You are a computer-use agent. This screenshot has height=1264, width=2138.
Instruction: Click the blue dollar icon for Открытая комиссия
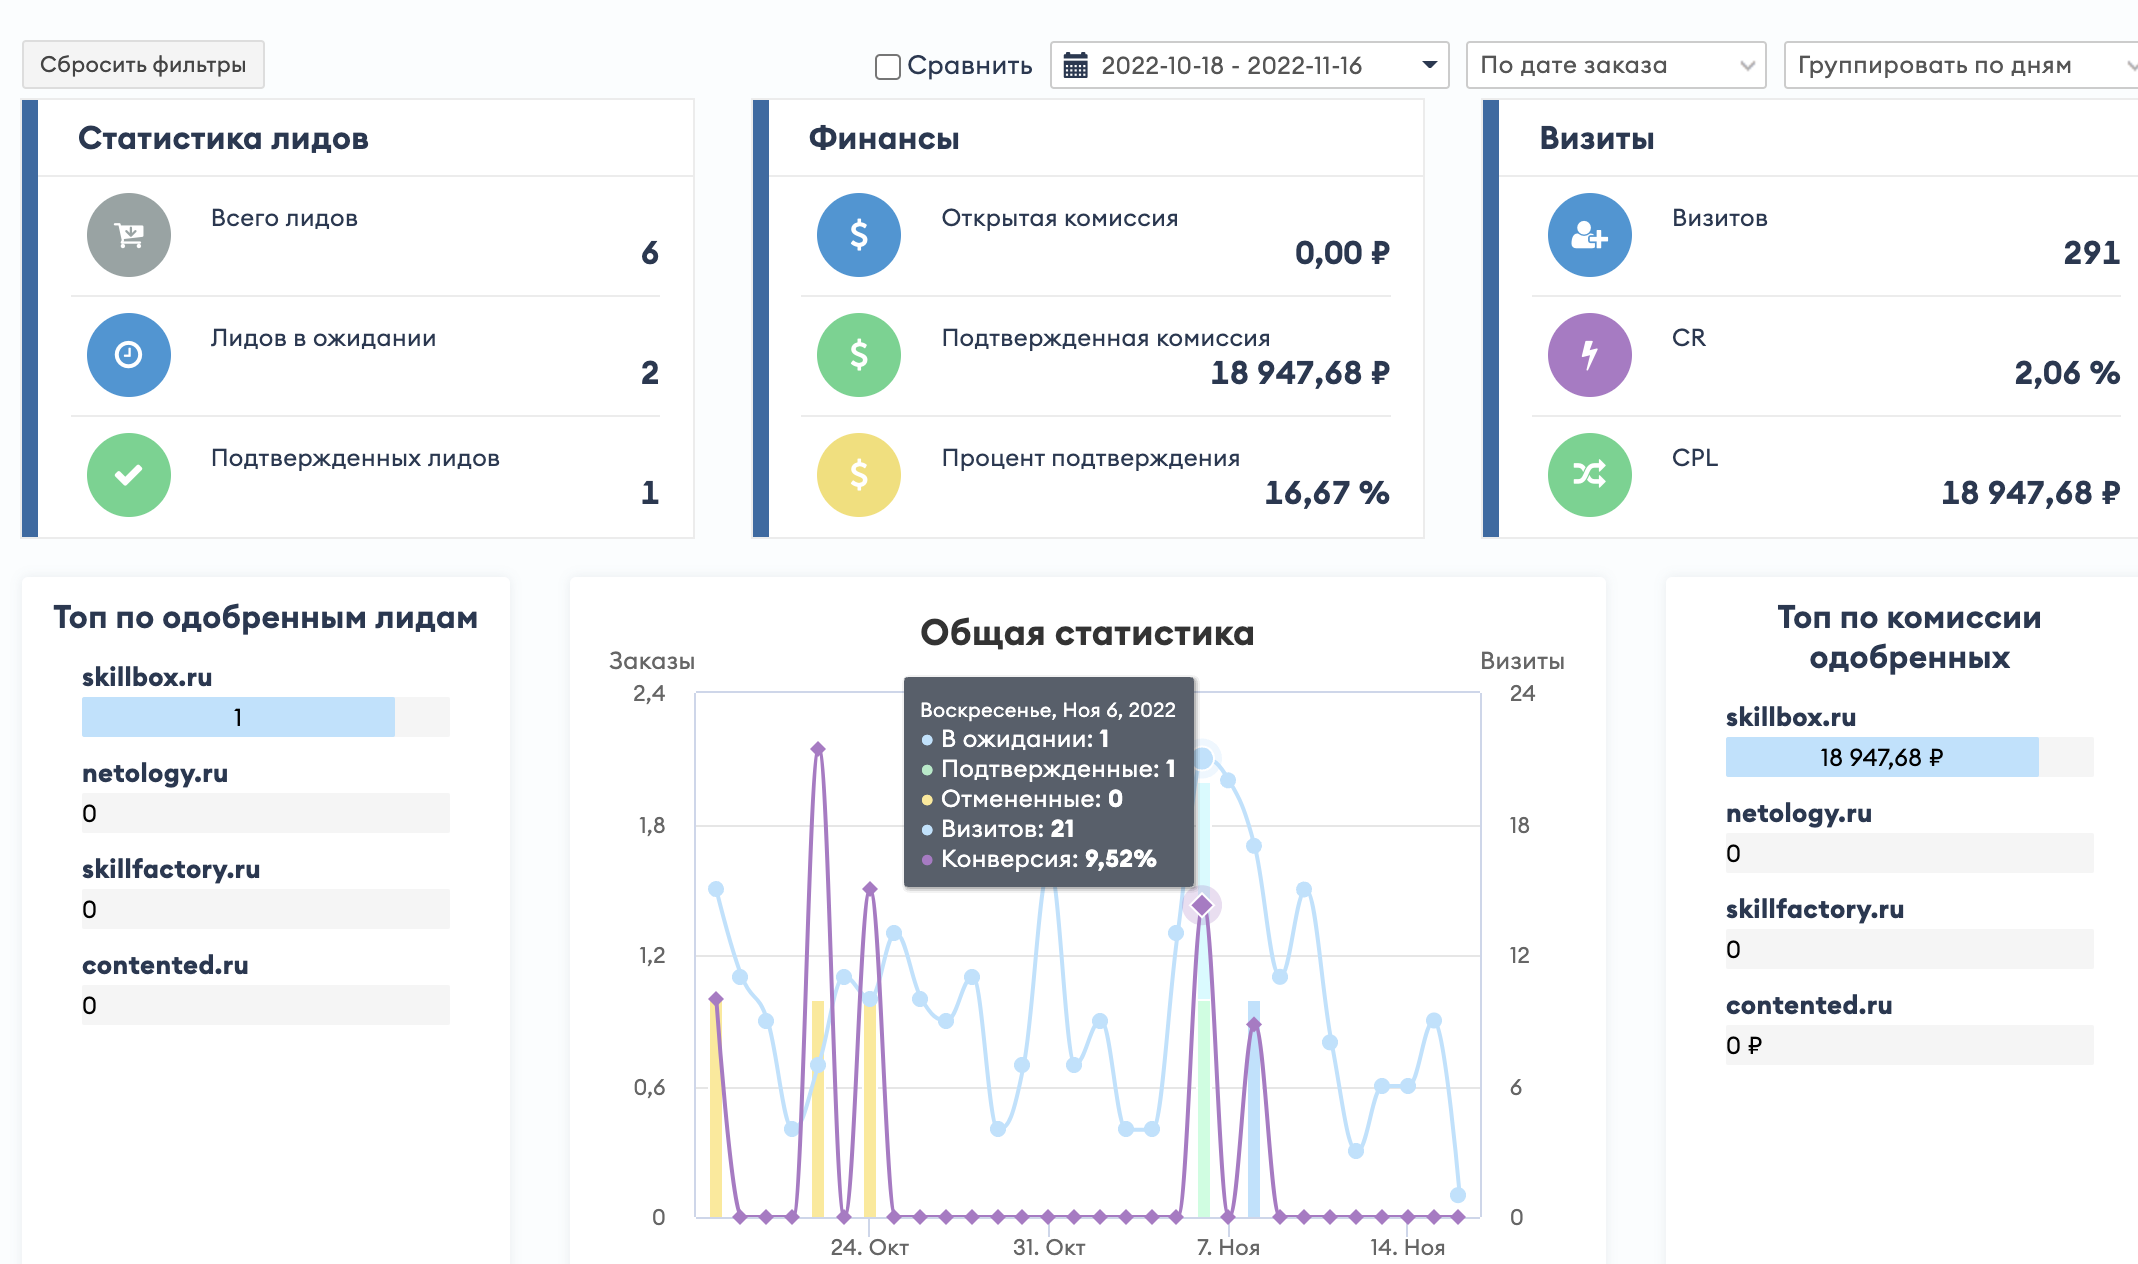[859, 235]
